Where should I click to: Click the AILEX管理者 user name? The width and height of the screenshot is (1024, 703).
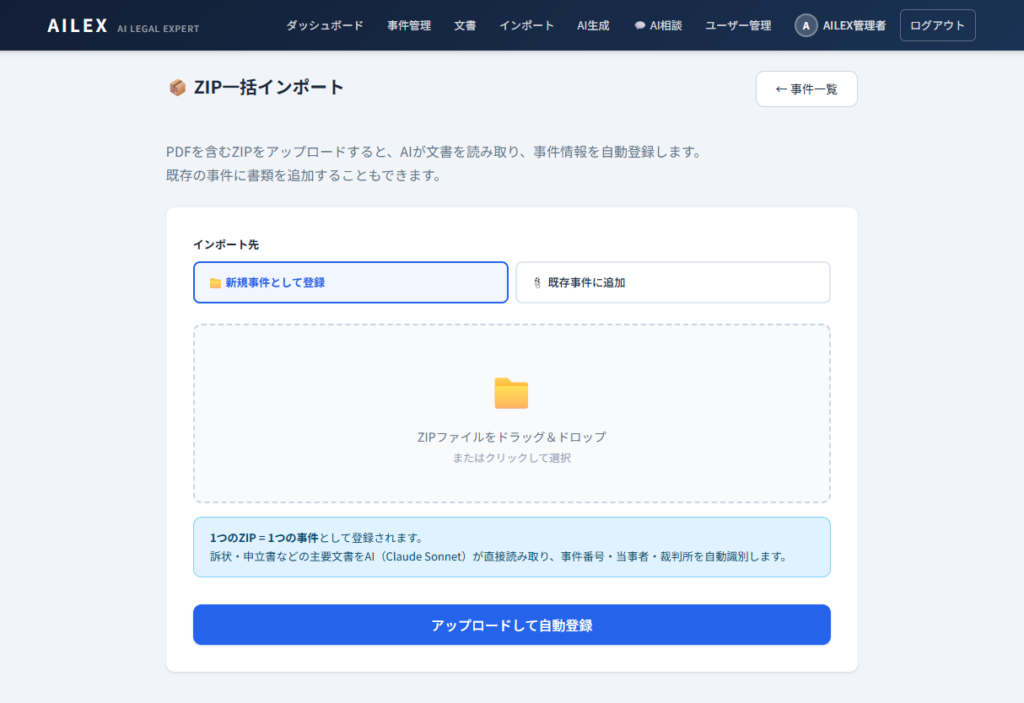[x=854, y=26]
